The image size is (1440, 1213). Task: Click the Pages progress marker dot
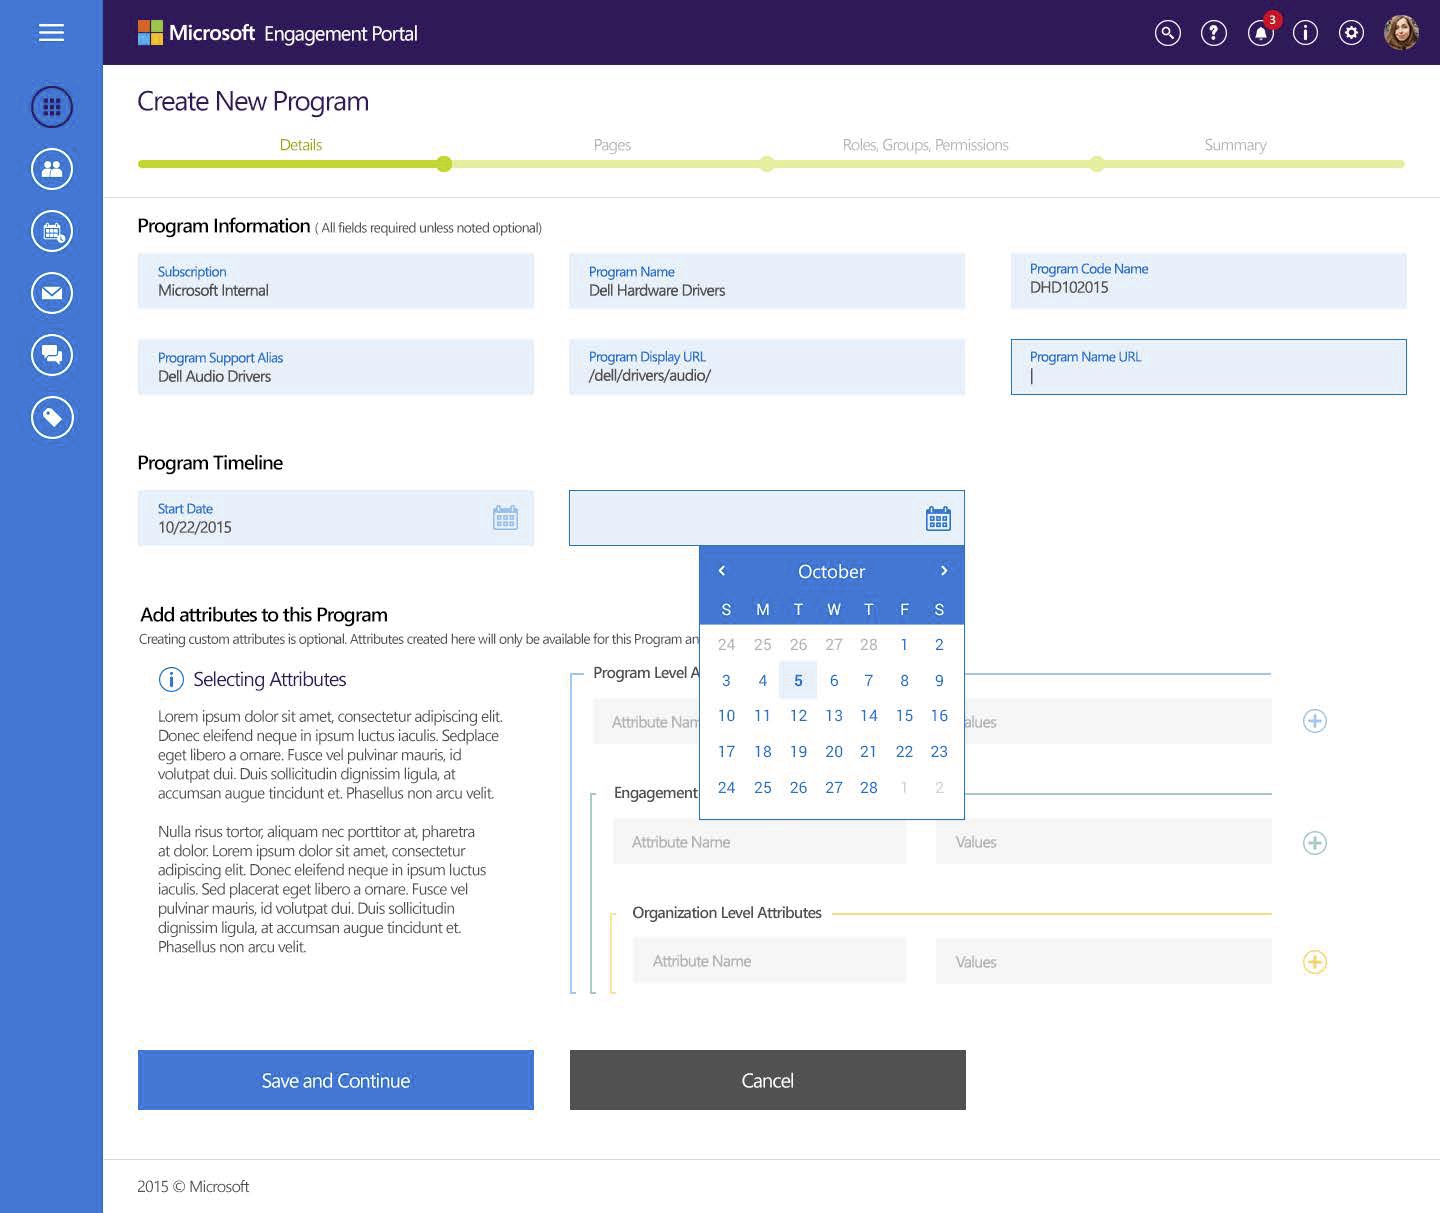[x=766, y=164]
